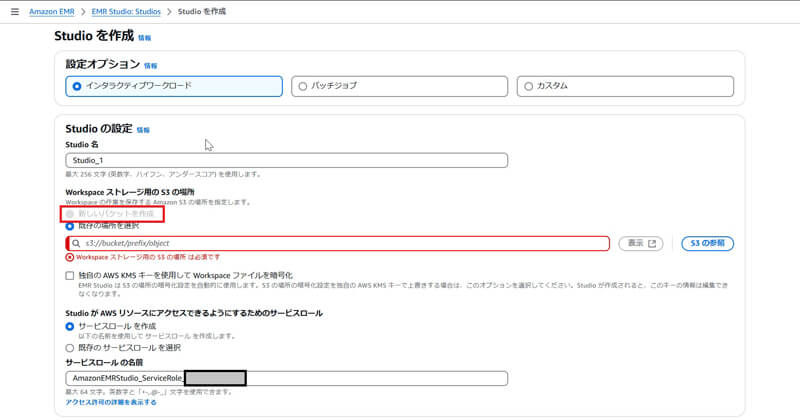Select サービスロール を作成 radio button
The height and width of the screenshot is (420, 800).
point(70,327)
